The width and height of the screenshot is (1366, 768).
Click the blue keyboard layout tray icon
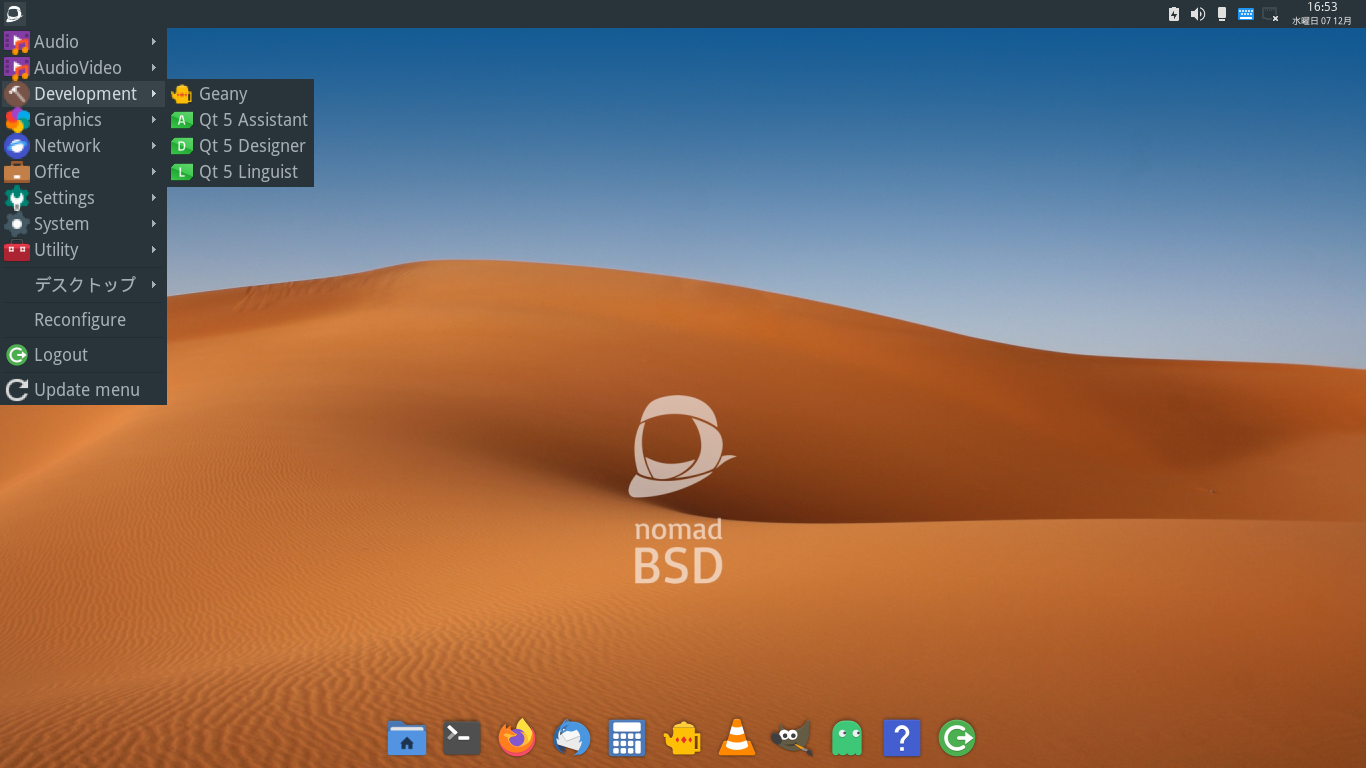click(x=1246, y=14)
